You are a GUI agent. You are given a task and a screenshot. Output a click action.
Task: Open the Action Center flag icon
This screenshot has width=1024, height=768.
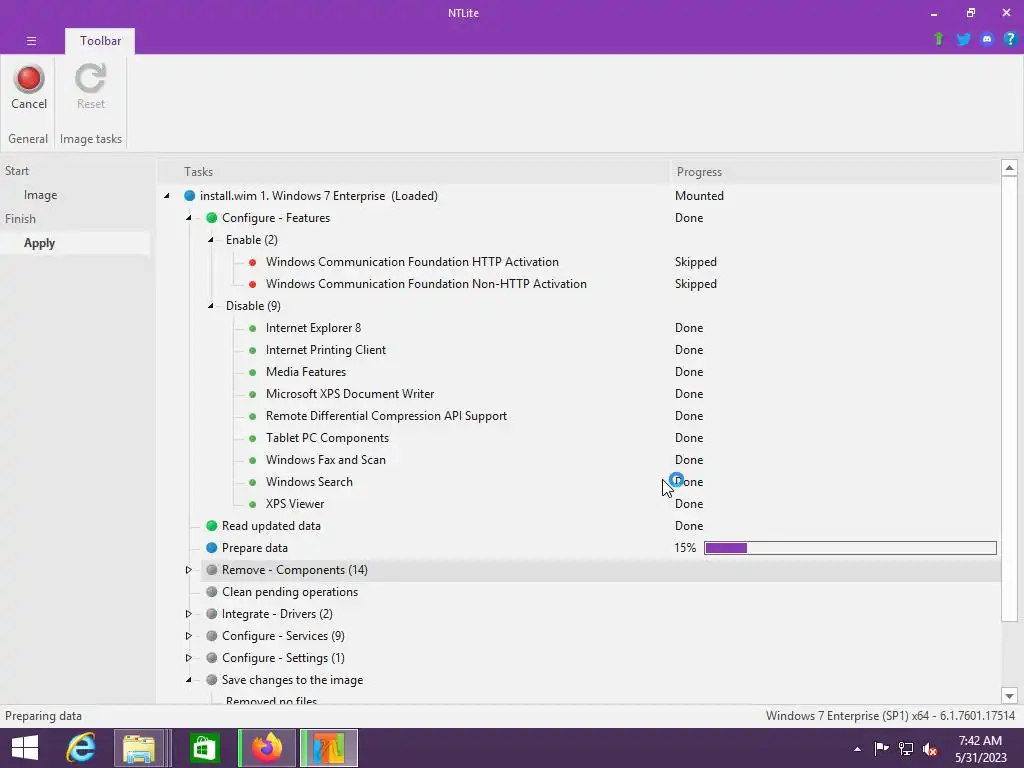pyautogui.click(x=881, y=748)
